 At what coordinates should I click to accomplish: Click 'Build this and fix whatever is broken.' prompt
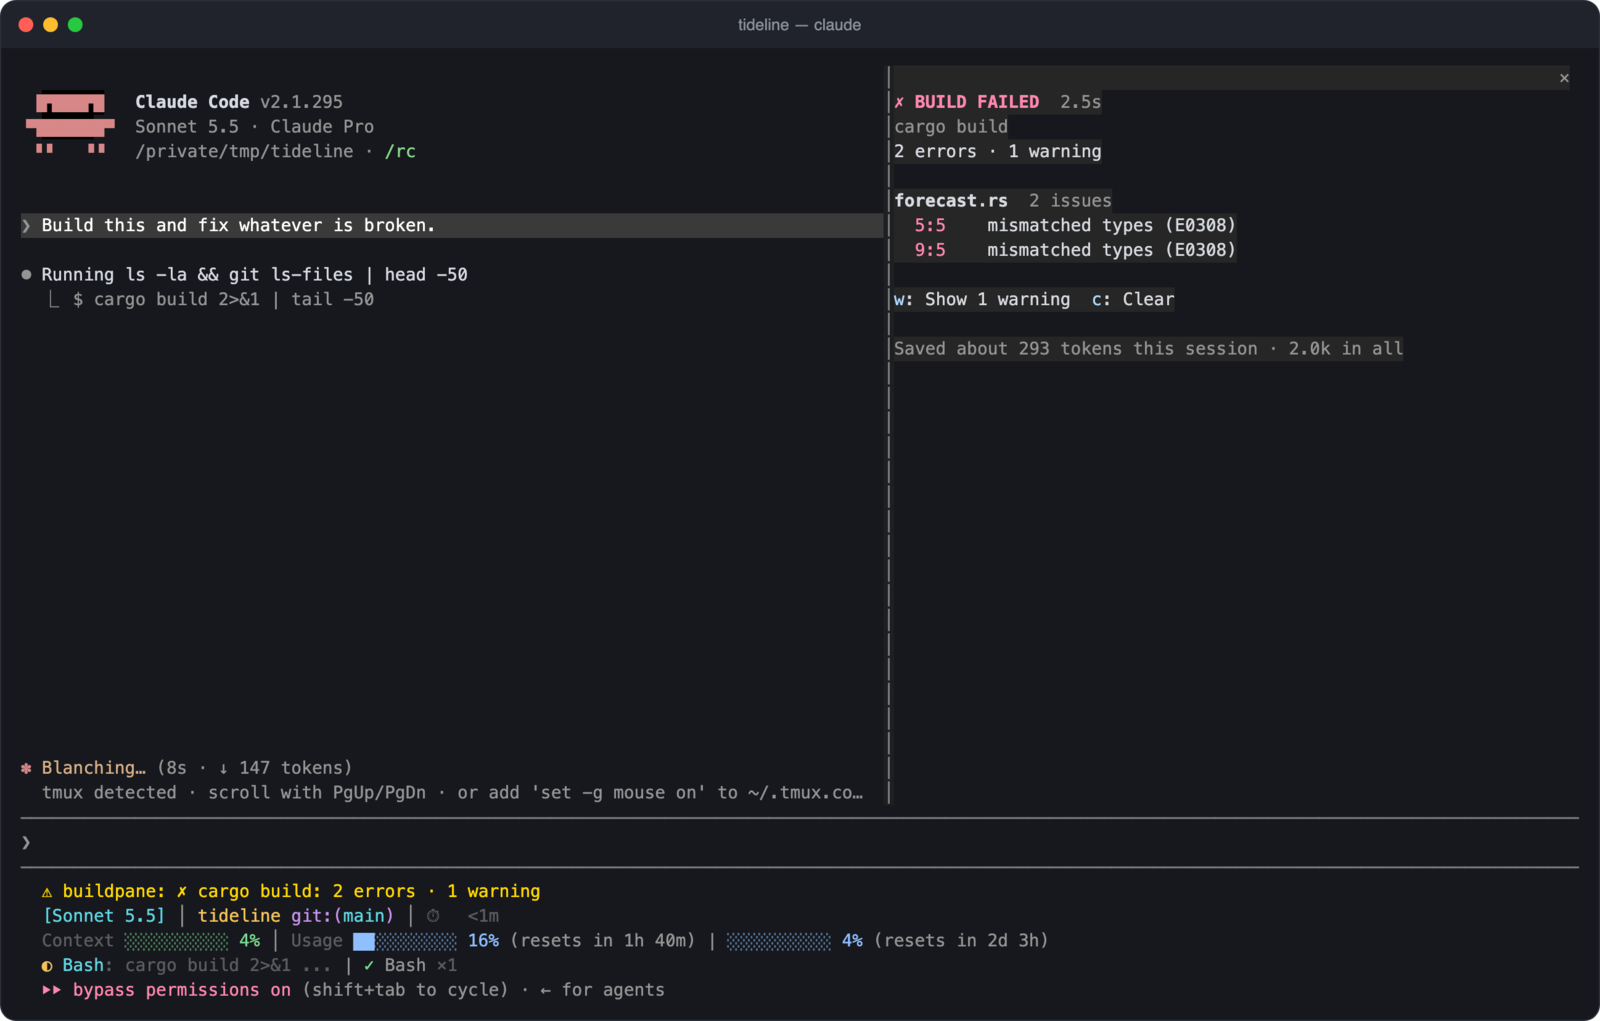[x=238, y=225]
